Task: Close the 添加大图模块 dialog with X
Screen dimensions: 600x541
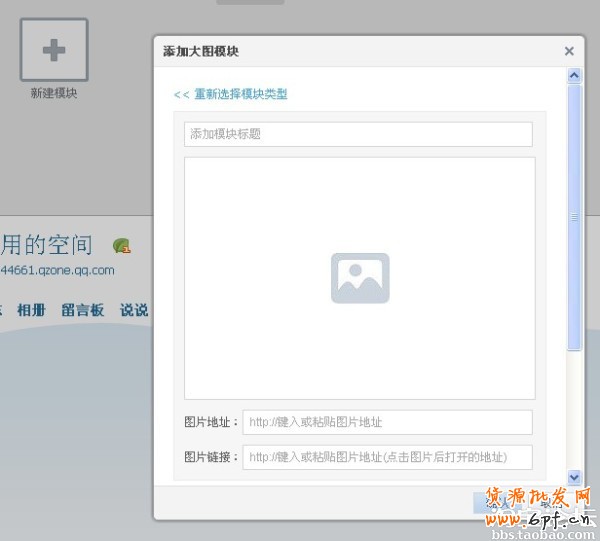Action: coord(569,51)
